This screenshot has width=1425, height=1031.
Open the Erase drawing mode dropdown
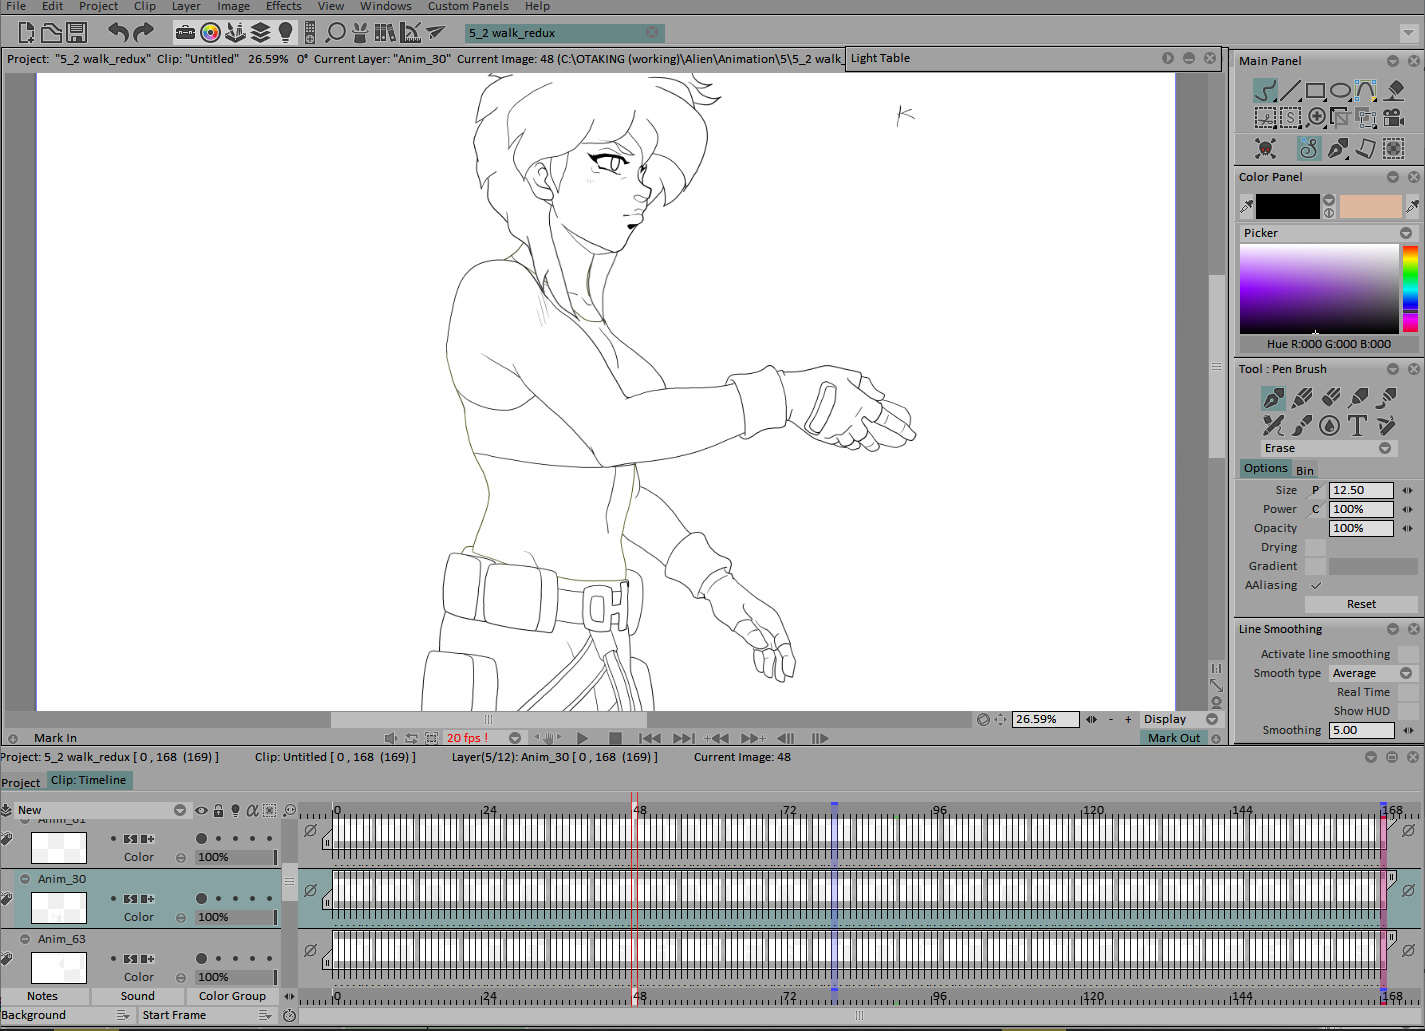pyautogui.click(x=1327, y=448)
